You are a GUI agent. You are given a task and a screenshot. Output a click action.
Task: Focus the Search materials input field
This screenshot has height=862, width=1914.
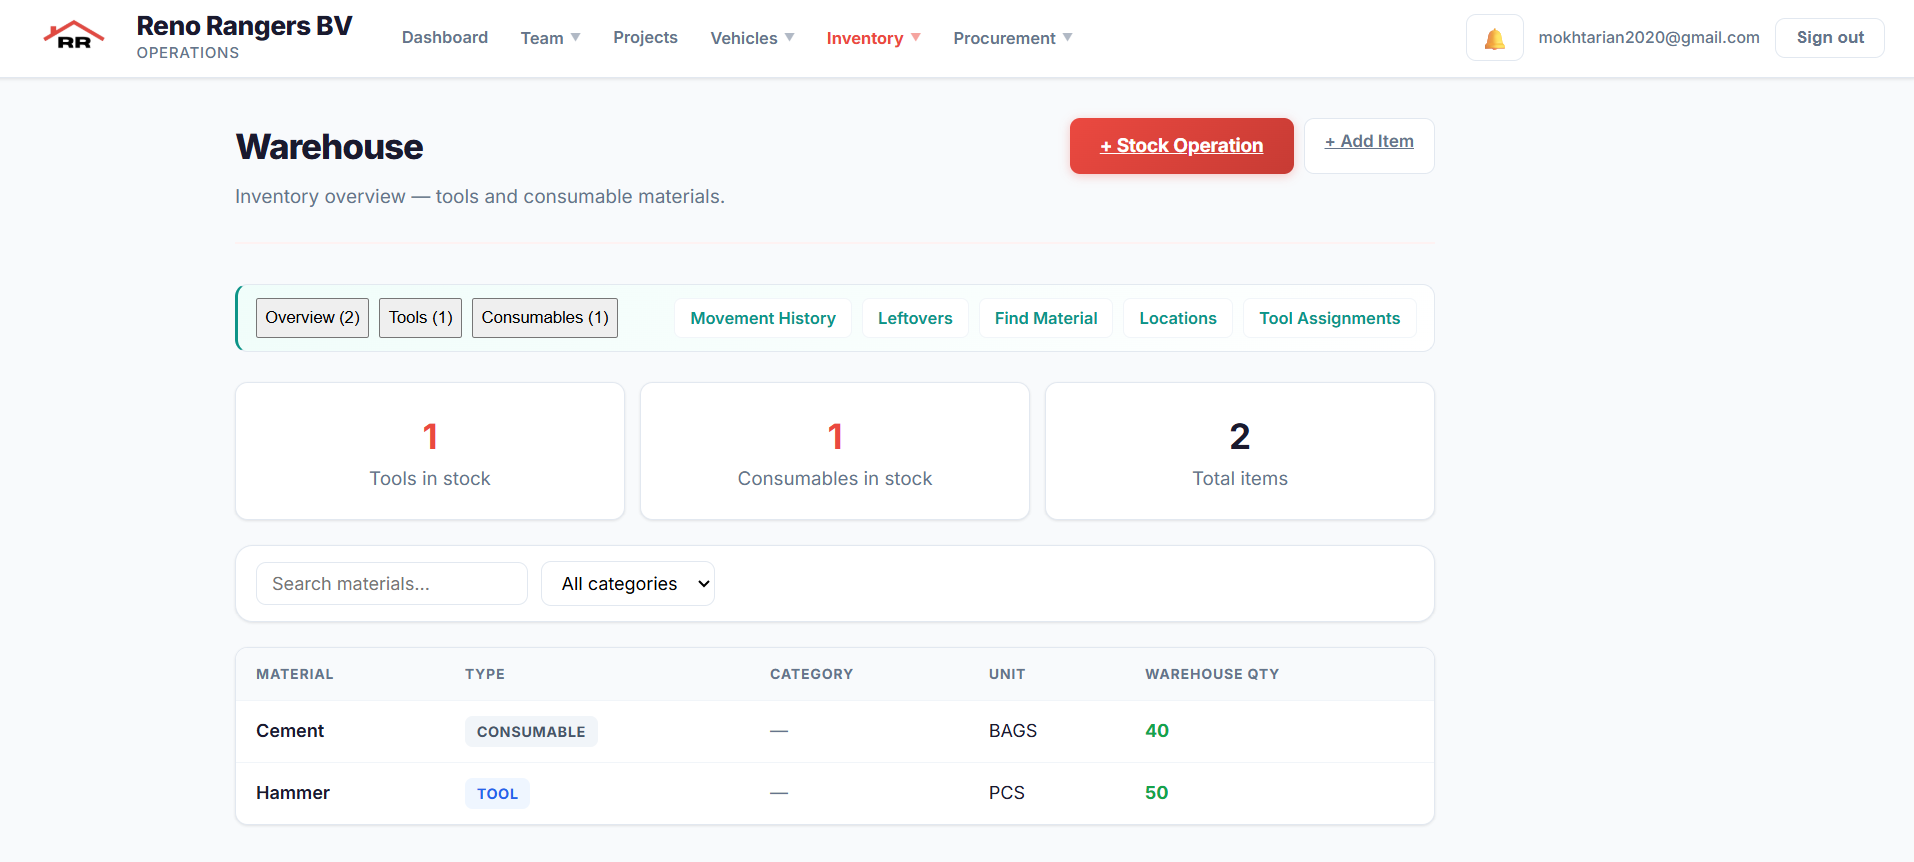tap(391, 584)
